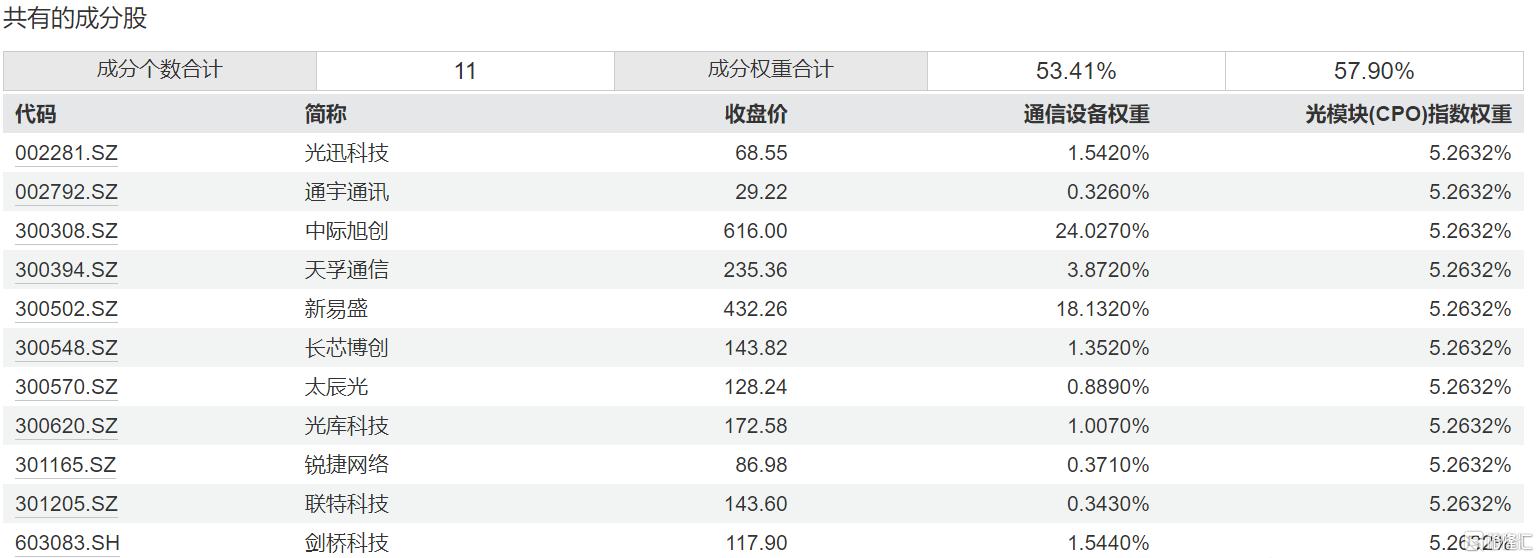
Task: Select the 成分个数合计 summary cell
Action: point(160,70)
